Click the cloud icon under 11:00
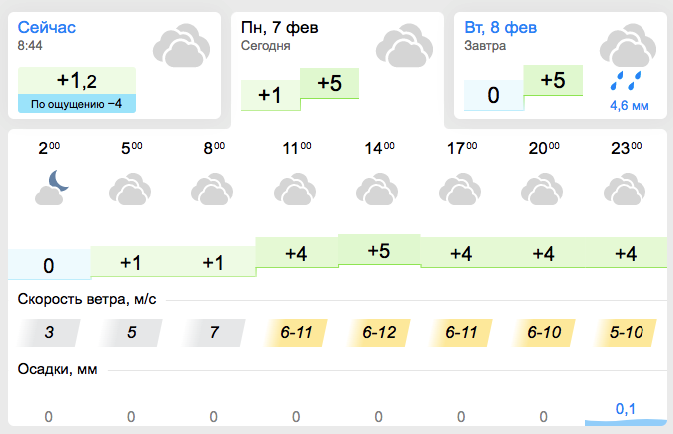This screenshot has width=673, height=434. point(295,189)
